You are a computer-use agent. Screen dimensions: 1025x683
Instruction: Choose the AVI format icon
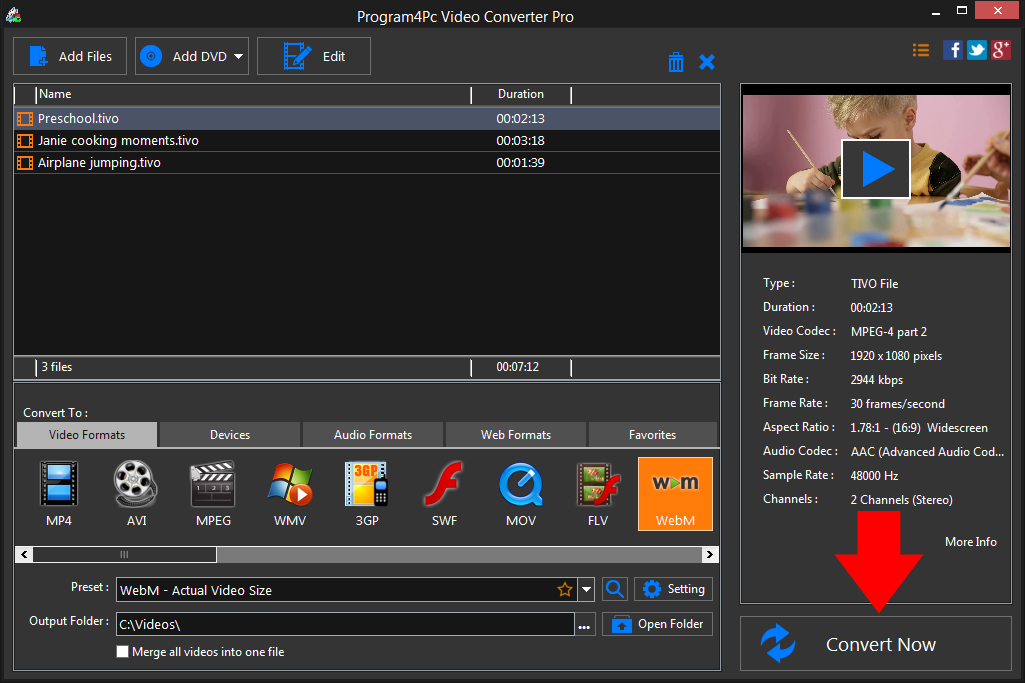tap(136, 493)
